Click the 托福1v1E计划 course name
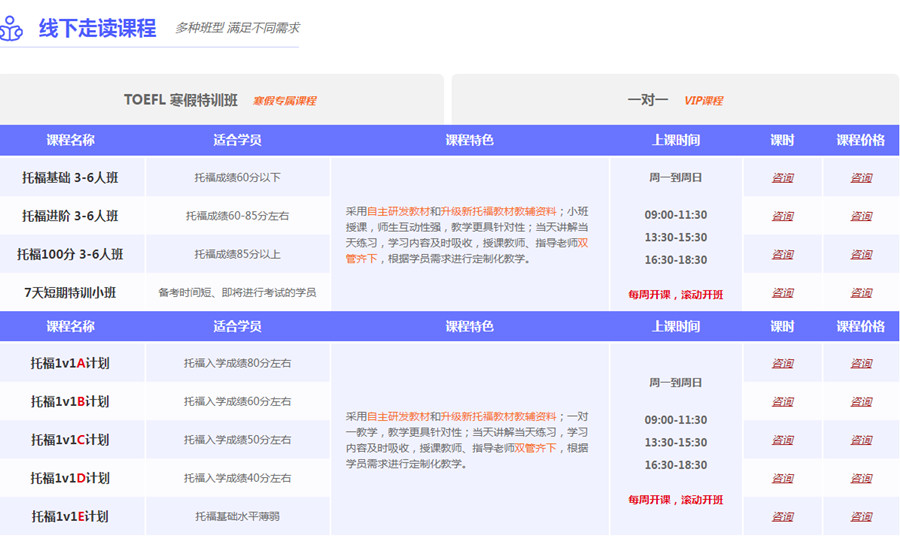 70,517
